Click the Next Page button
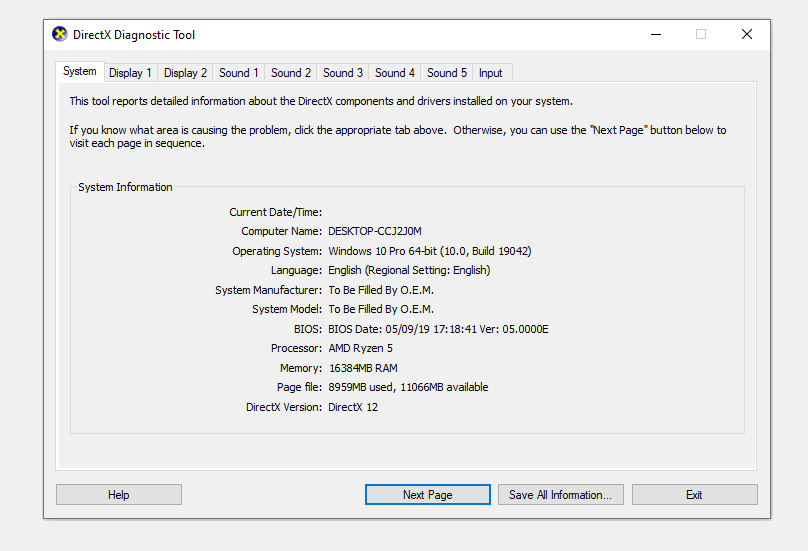 pos(428,495)
